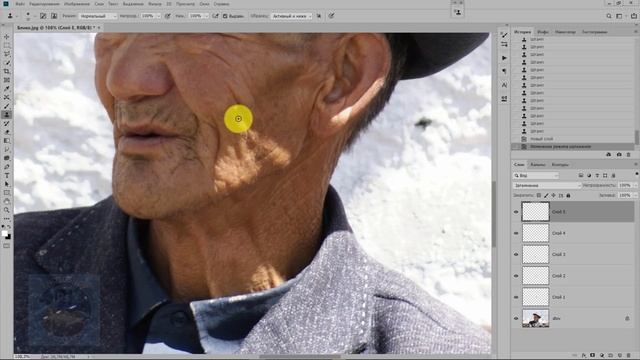Screen dimensions: 640x360
Task: Select the Path Selection arrow tool
Action: [x=7, y=184]
